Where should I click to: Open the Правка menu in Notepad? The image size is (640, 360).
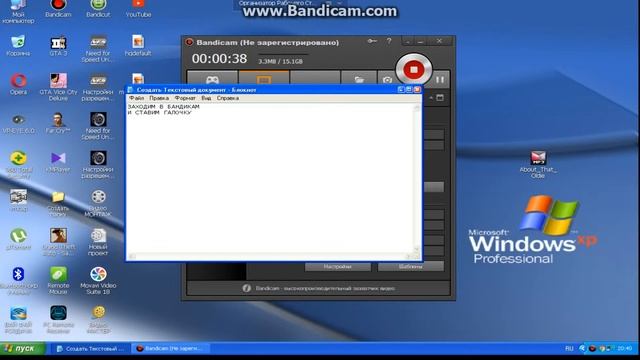pos(159,98)
